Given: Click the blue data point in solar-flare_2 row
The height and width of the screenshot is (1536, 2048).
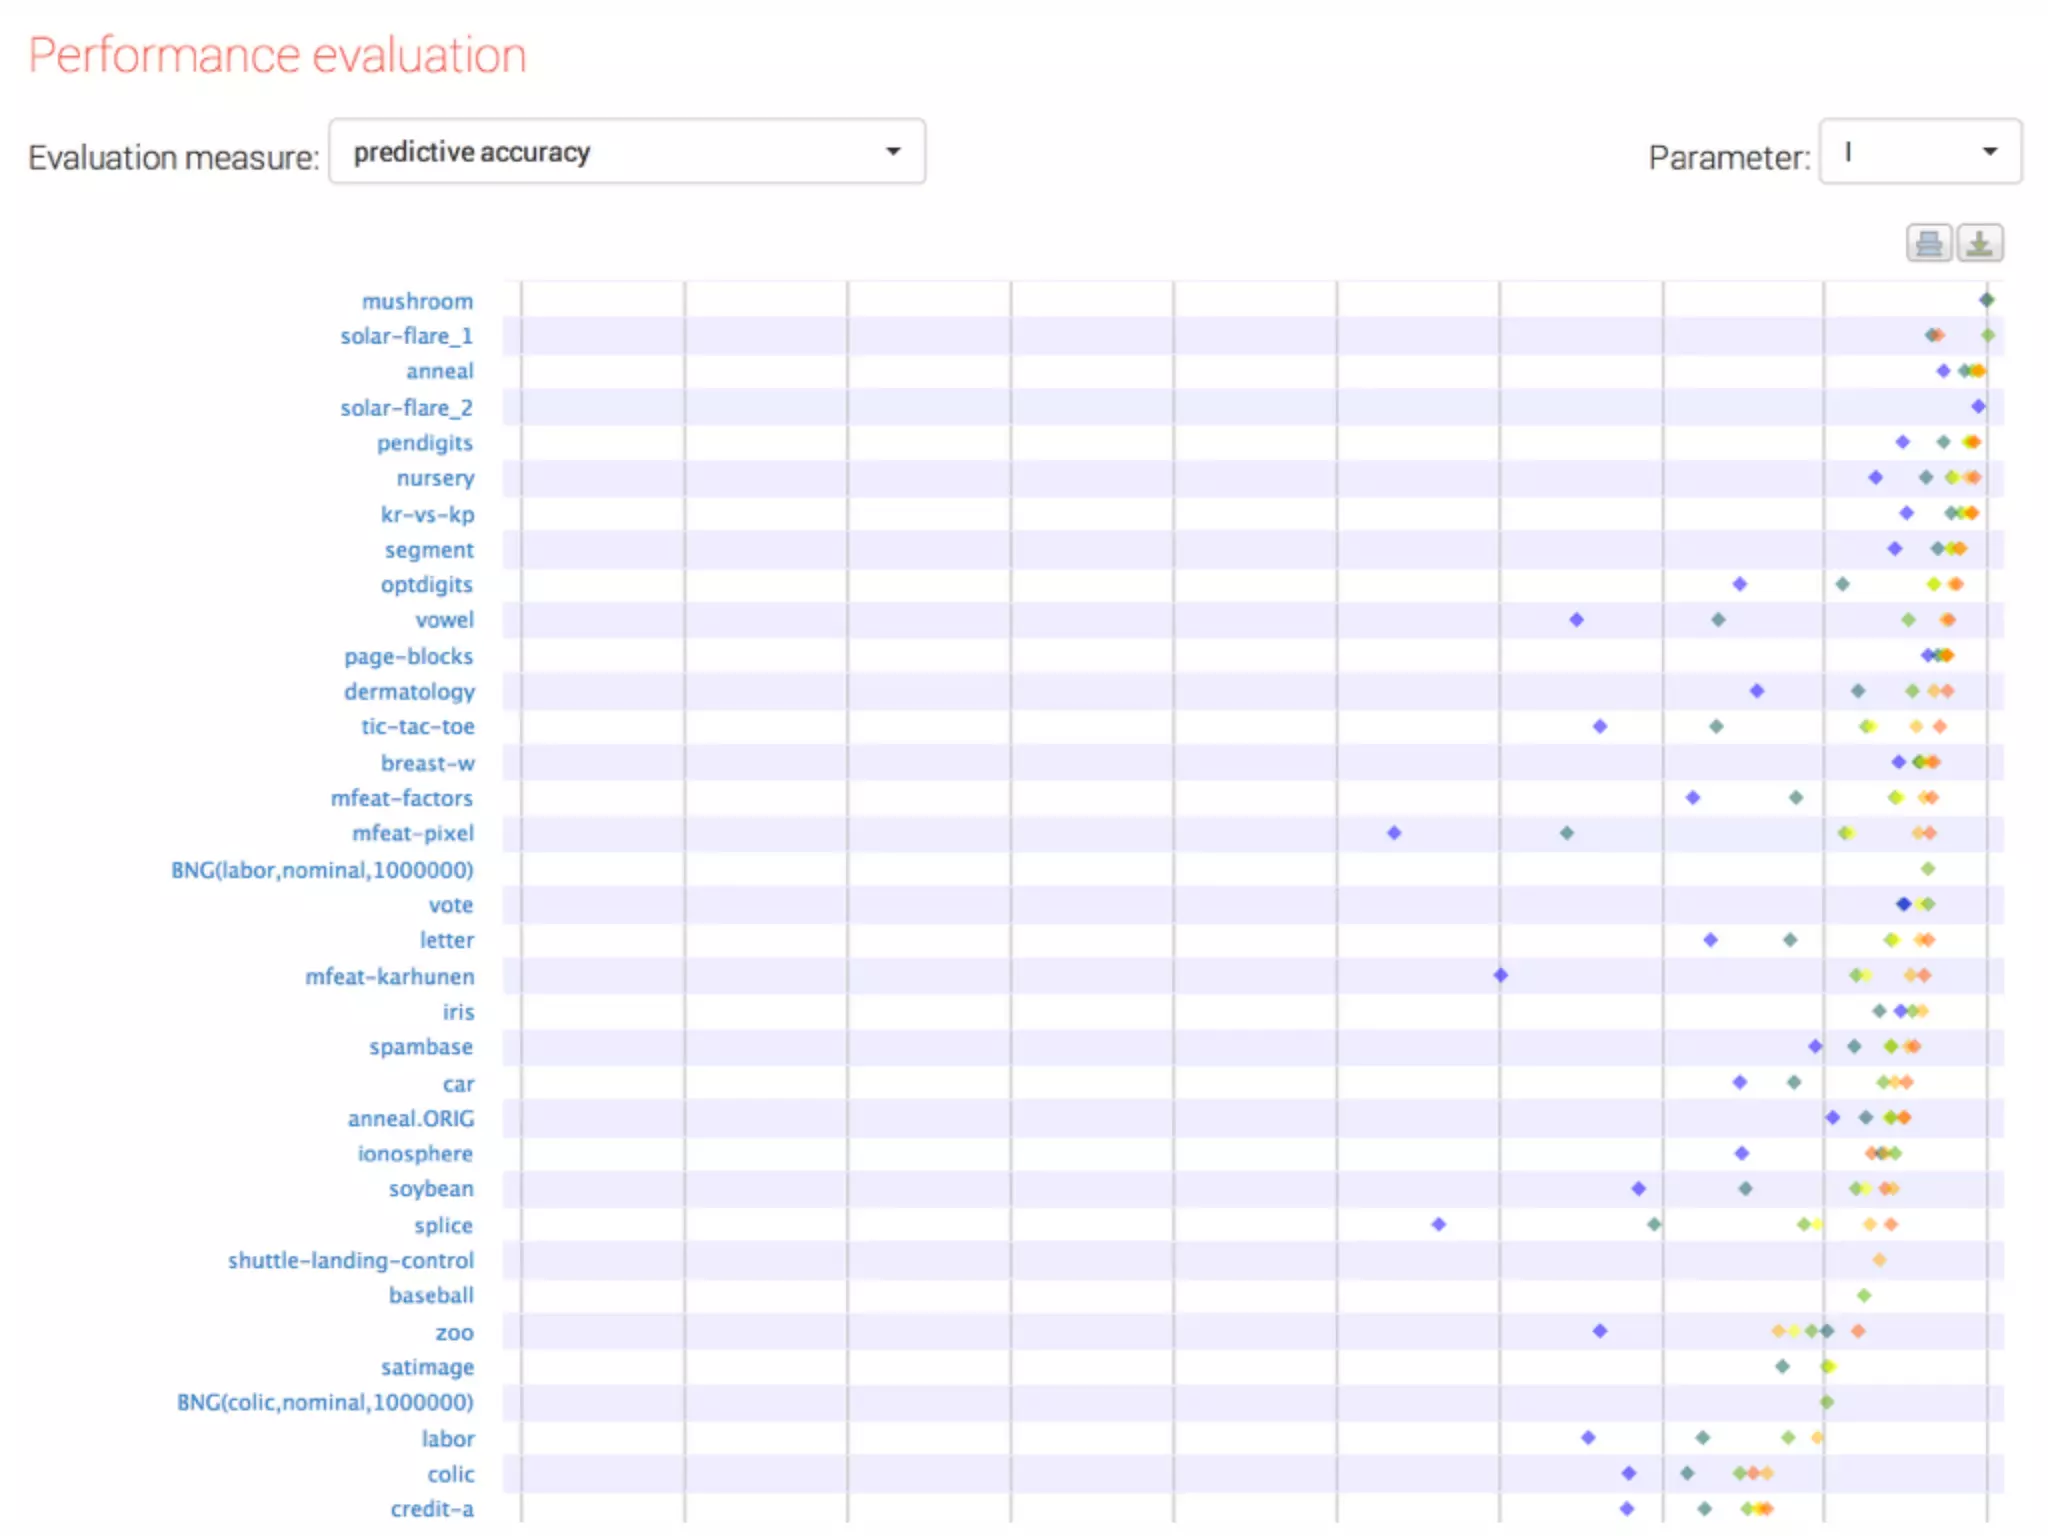Looking at the screenshot, I should [x=1978, y=406].
